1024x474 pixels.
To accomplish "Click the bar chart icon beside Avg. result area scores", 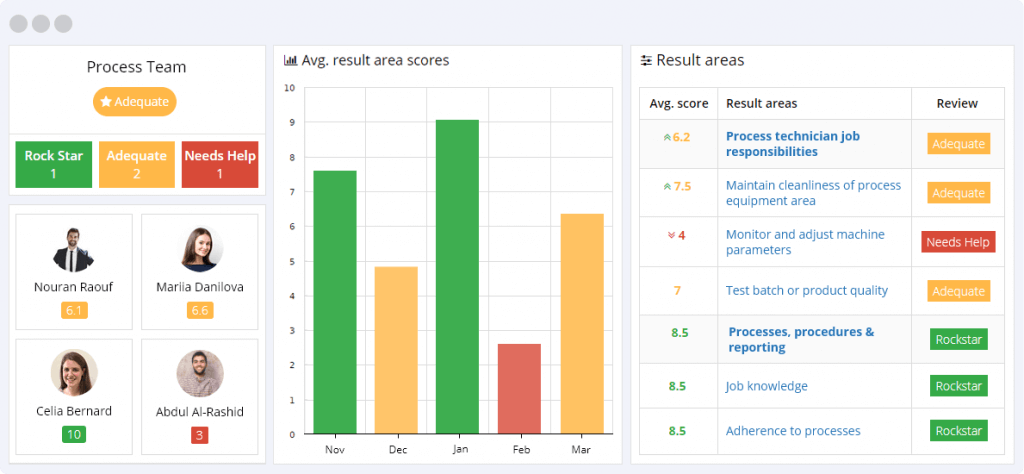I will tap(290, 61).
